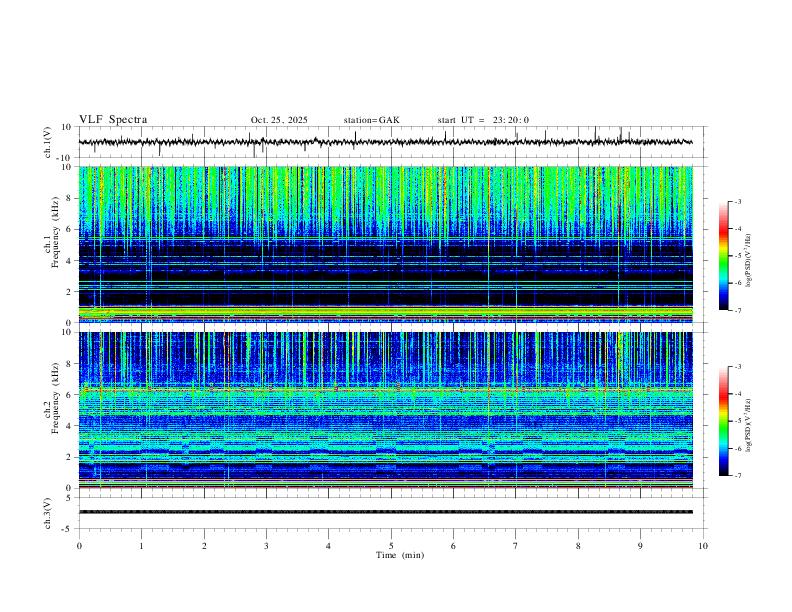Image resolution: width=792 pixels, height=612 pixels.
Task: Click the ch.2 'Frequency (kHz)' axis label
Action: point(55,398)
